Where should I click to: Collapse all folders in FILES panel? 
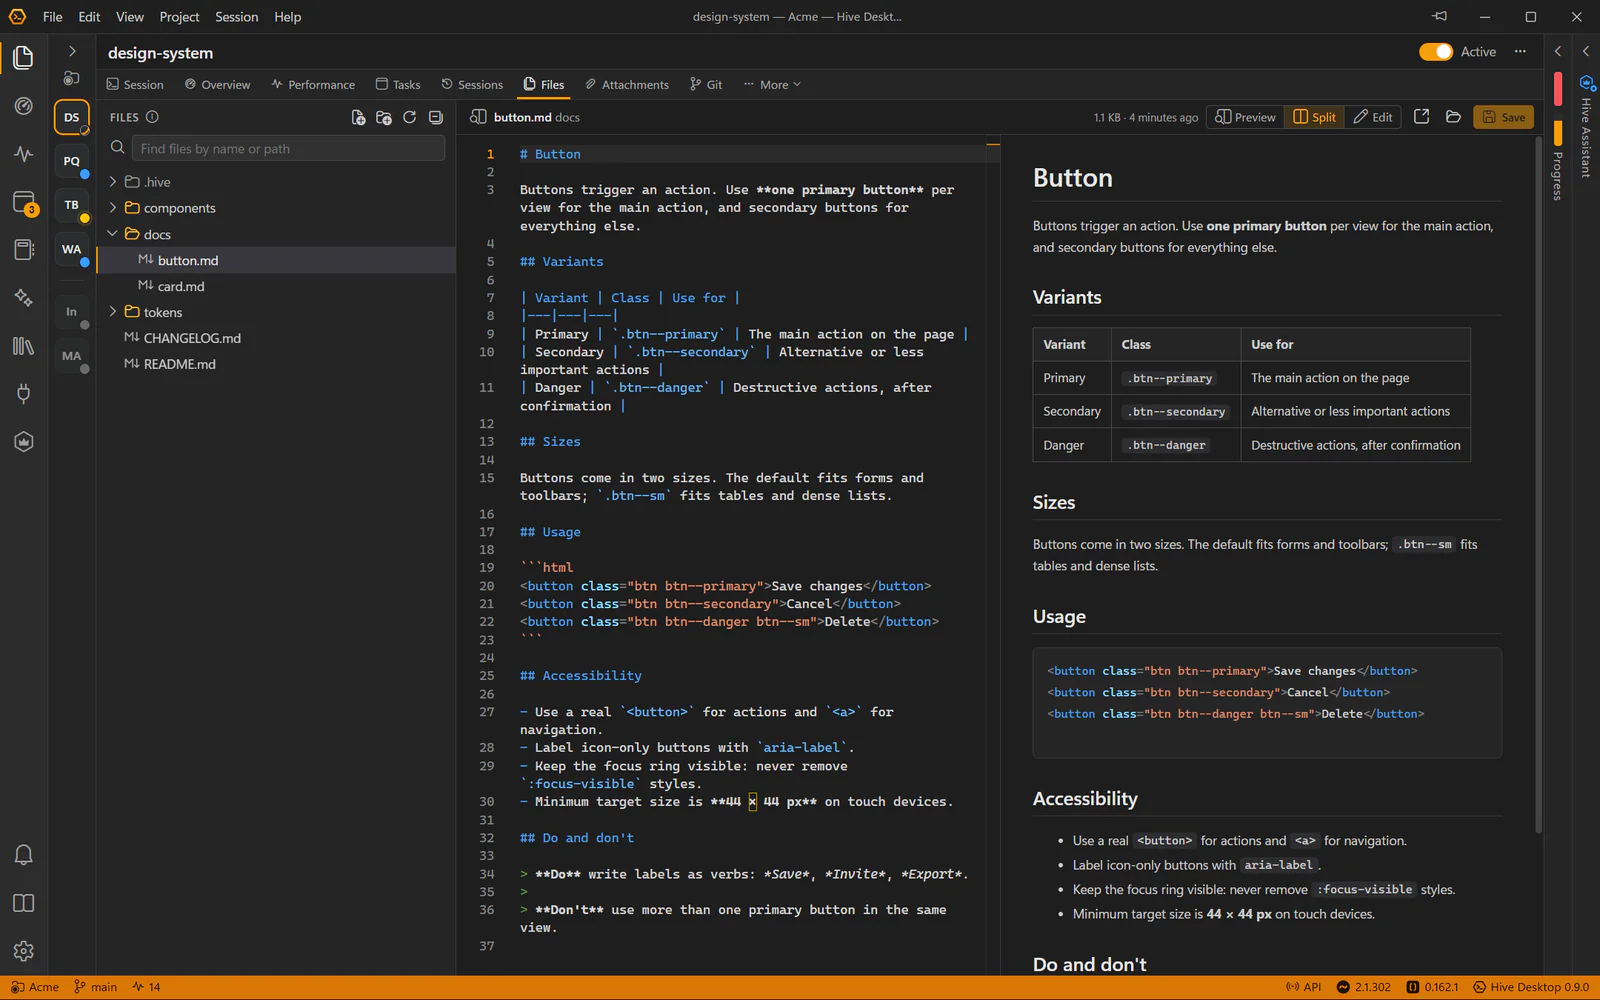436,117
